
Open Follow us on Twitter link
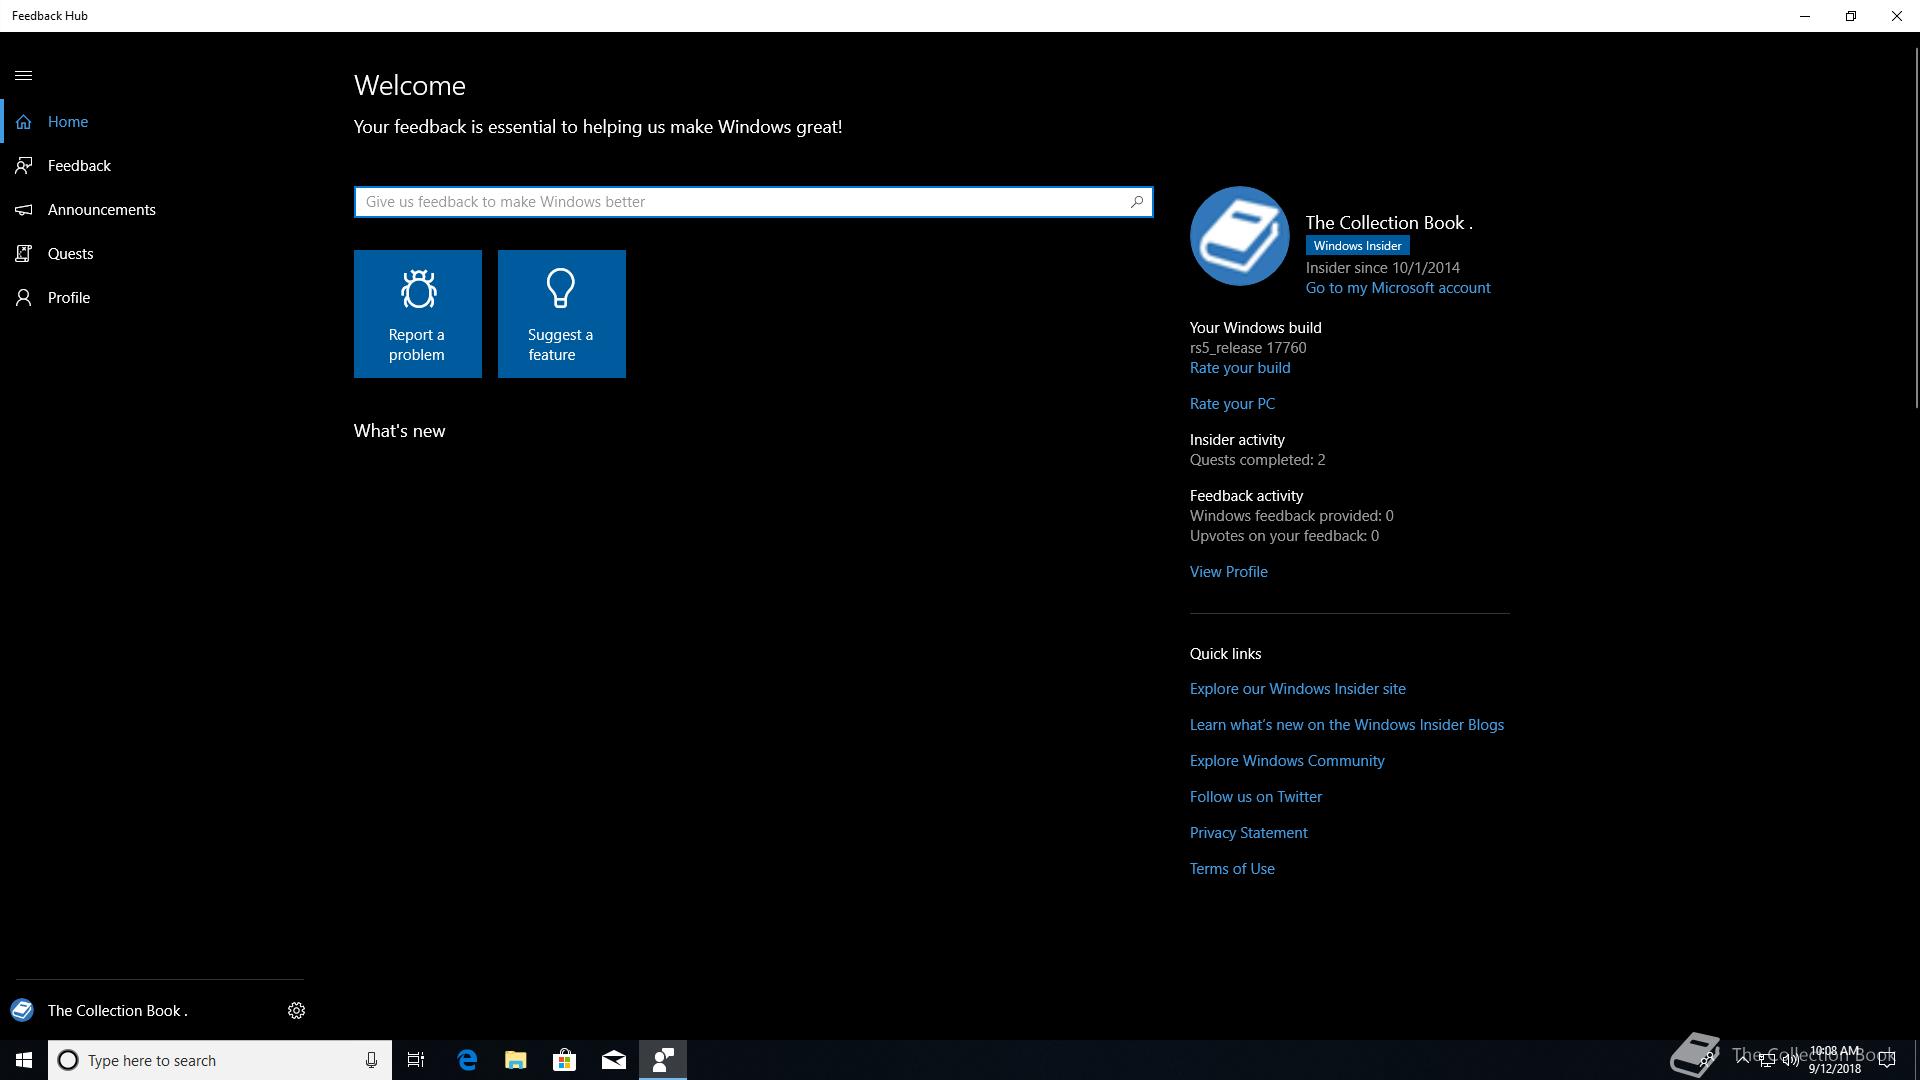pos(1255,797)
